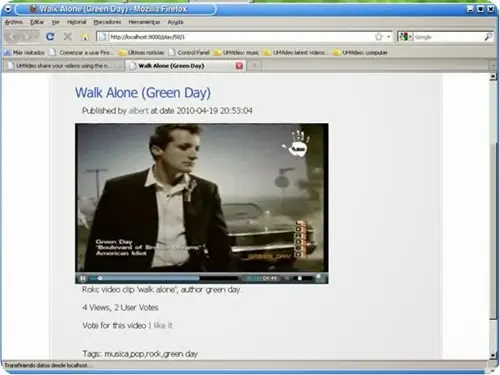Click the page scrollbar up arrow
The width and height of the screenshot is (500, 375).
[x=493, y=77]
